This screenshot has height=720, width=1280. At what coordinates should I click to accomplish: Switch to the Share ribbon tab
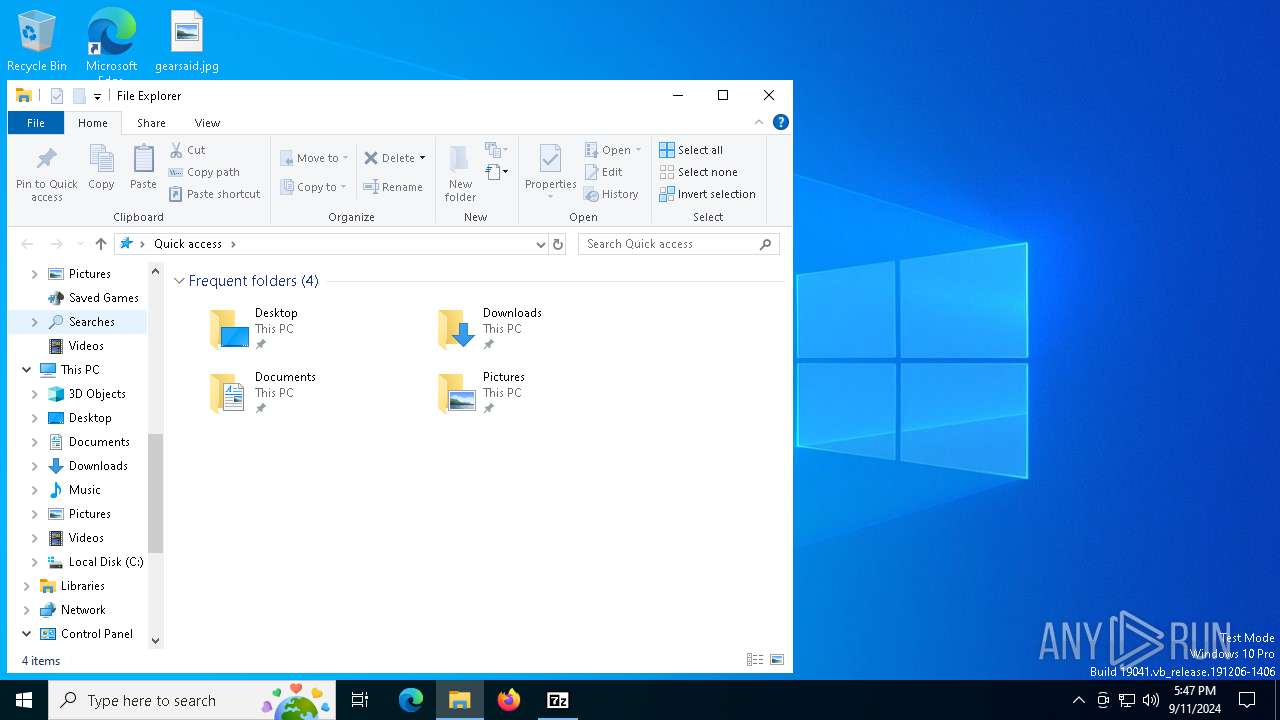[x=151, y=123]
